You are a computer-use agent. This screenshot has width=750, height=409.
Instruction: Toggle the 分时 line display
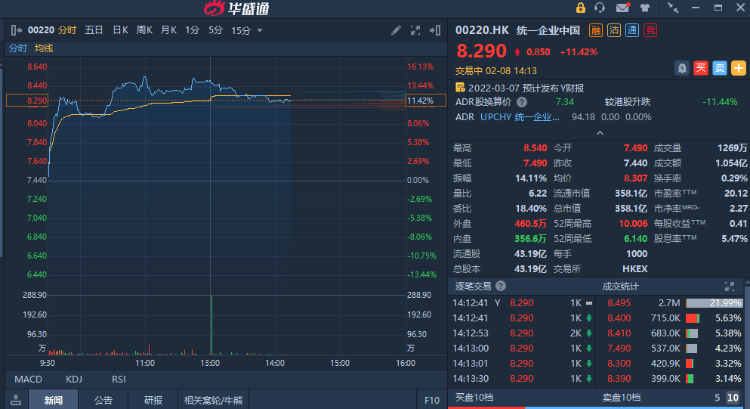(18, 48)
